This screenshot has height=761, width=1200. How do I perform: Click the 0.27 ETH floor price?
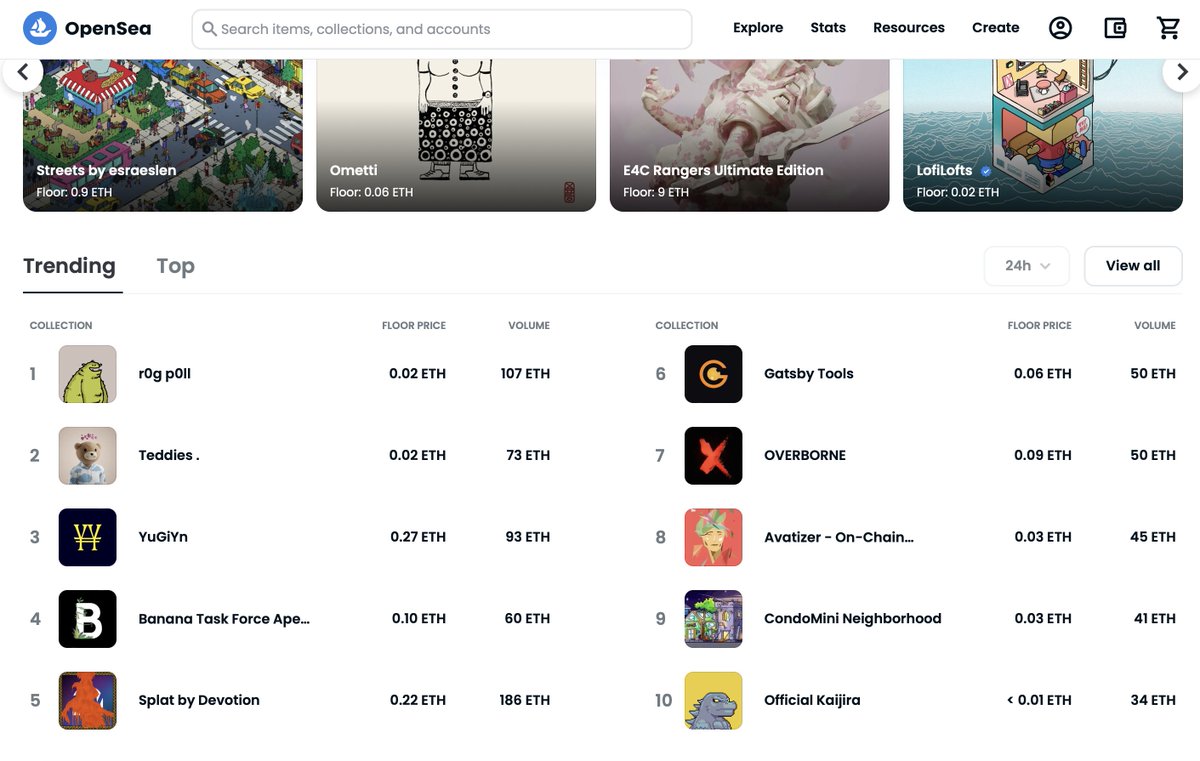click(x=418, y=537)
